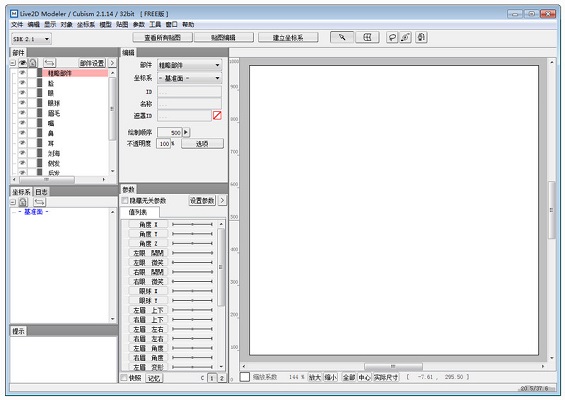Click the lock icon in top toolbar

tap(421, 37)
